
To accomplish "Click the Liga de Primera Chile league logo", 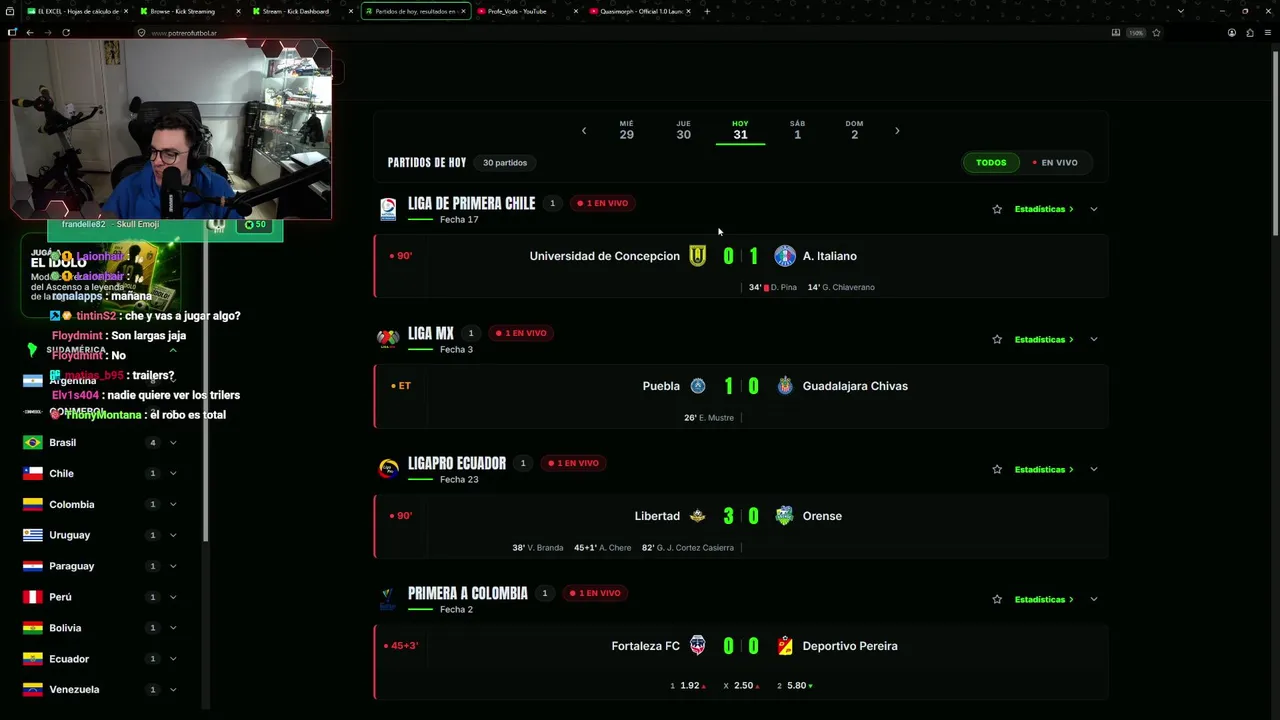I will (x=388, y=209).
